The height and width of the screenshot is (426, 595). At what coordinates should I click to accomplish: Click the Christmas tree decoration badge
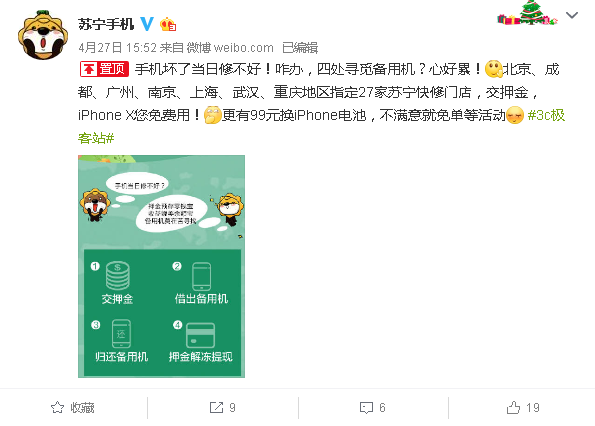[x=528, y=13]
